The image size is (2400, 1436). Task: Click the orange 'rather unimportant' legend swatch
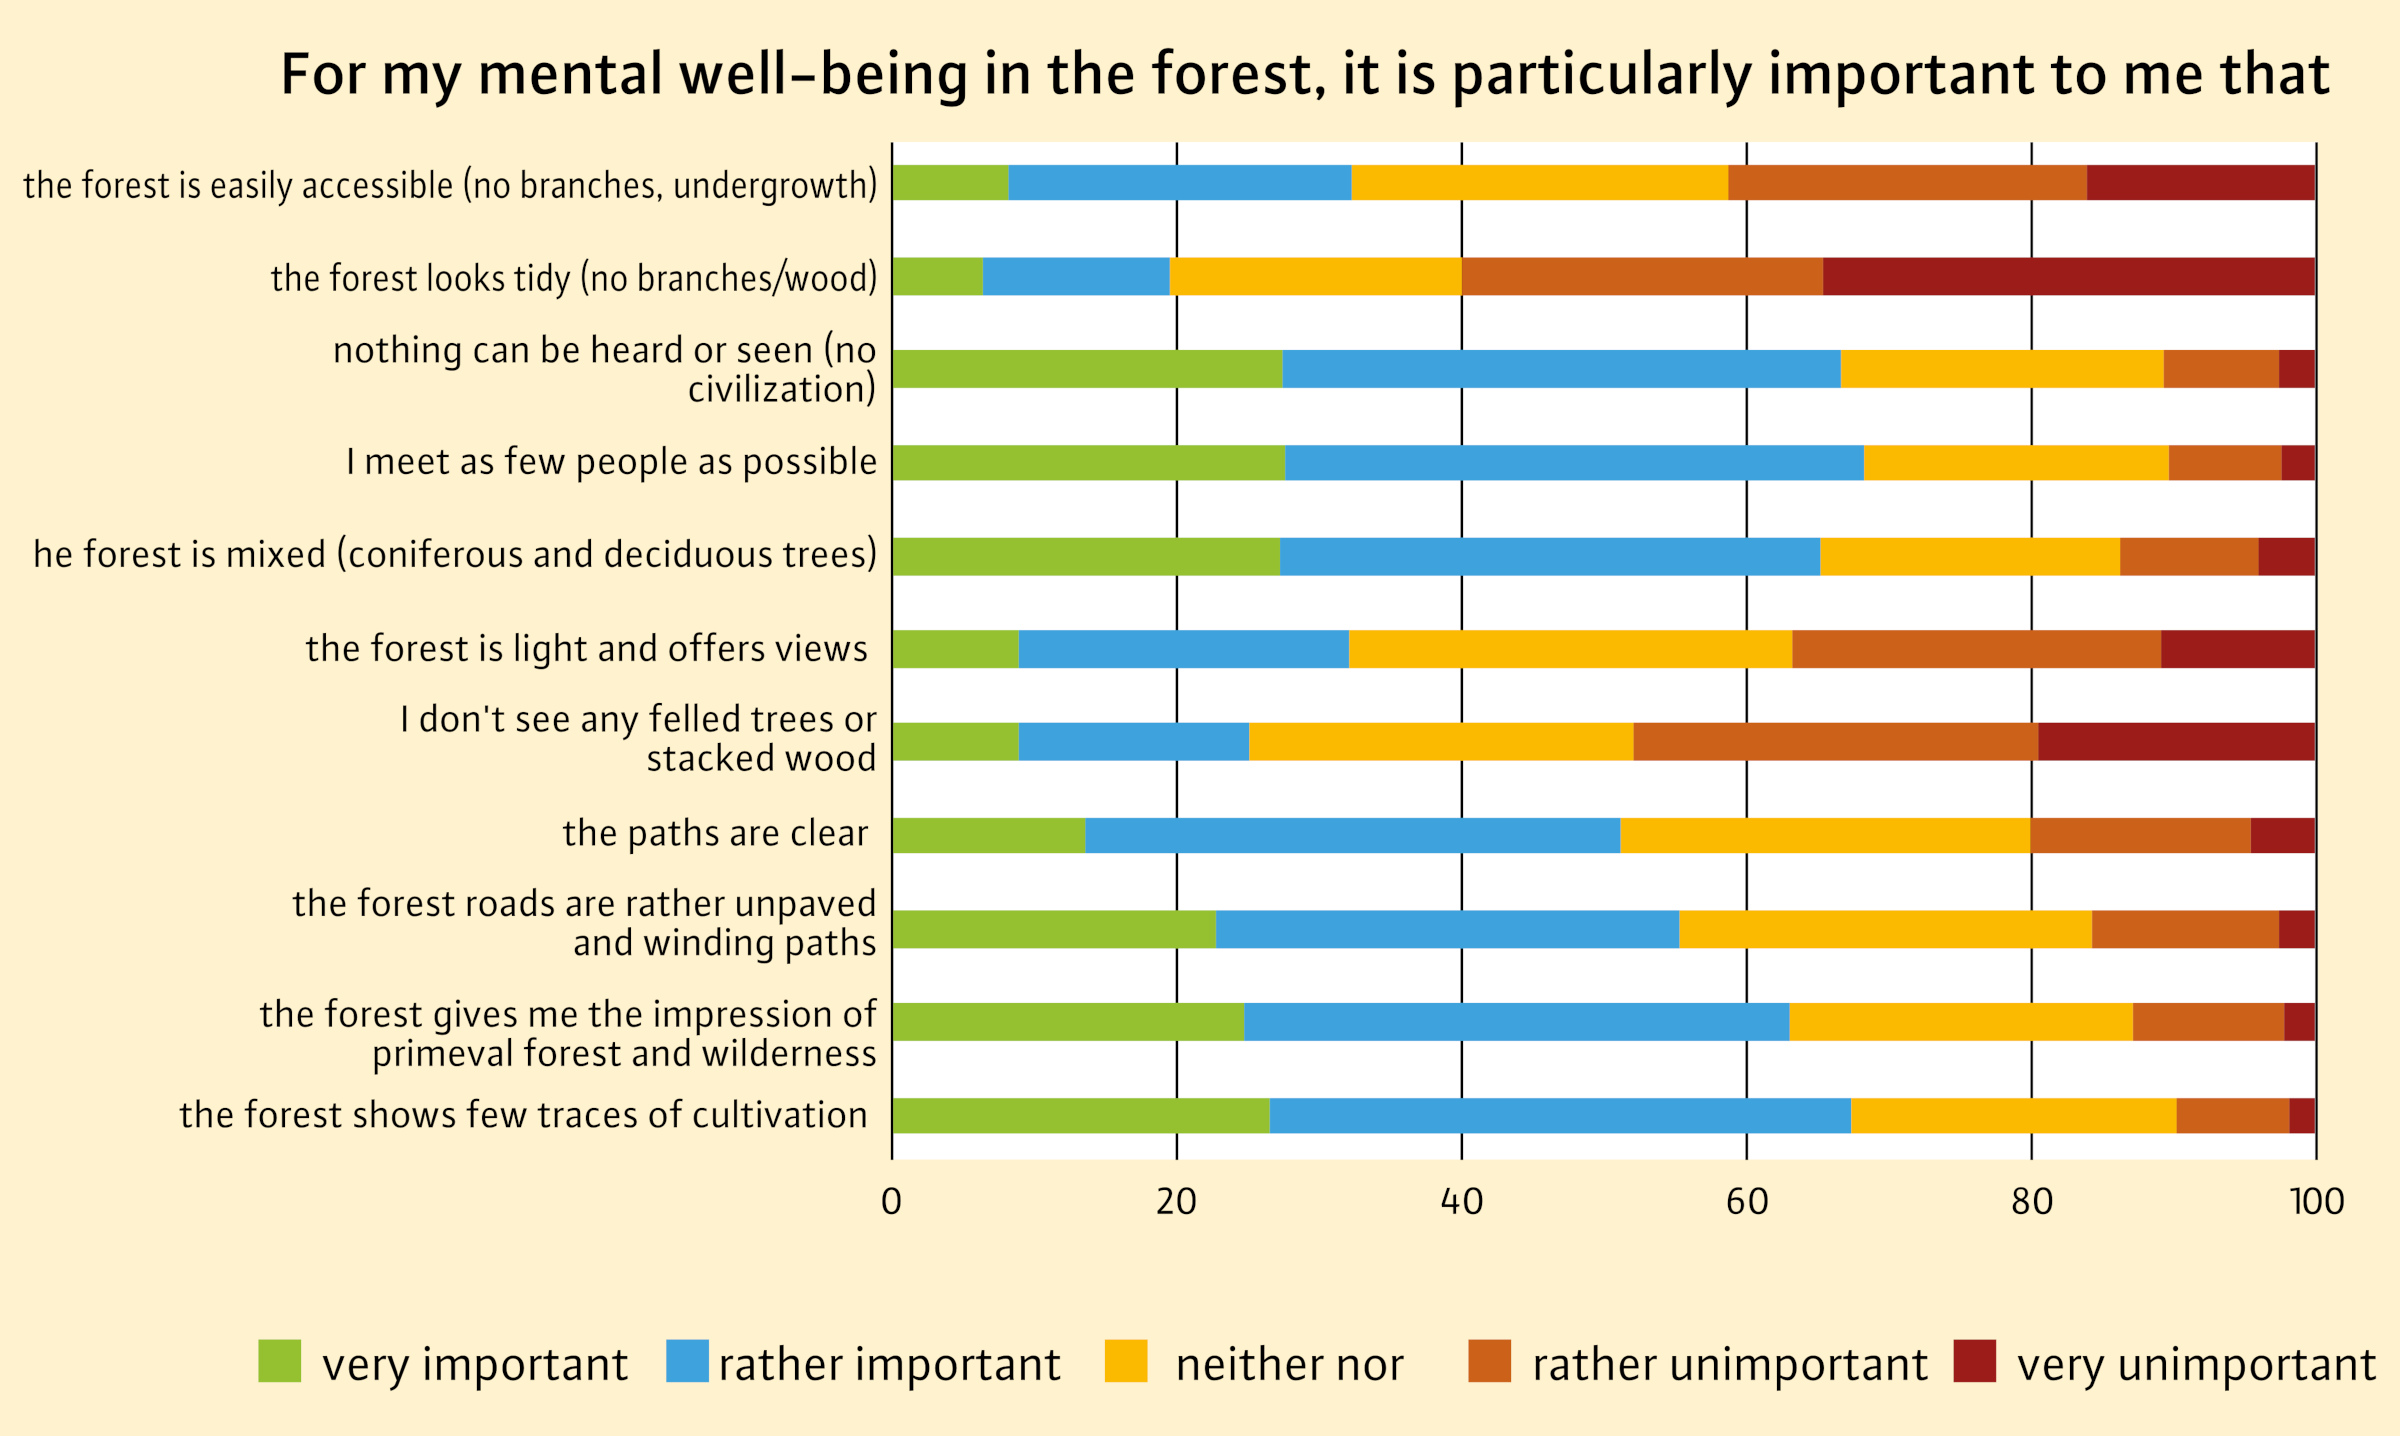coord(1489,1361)
